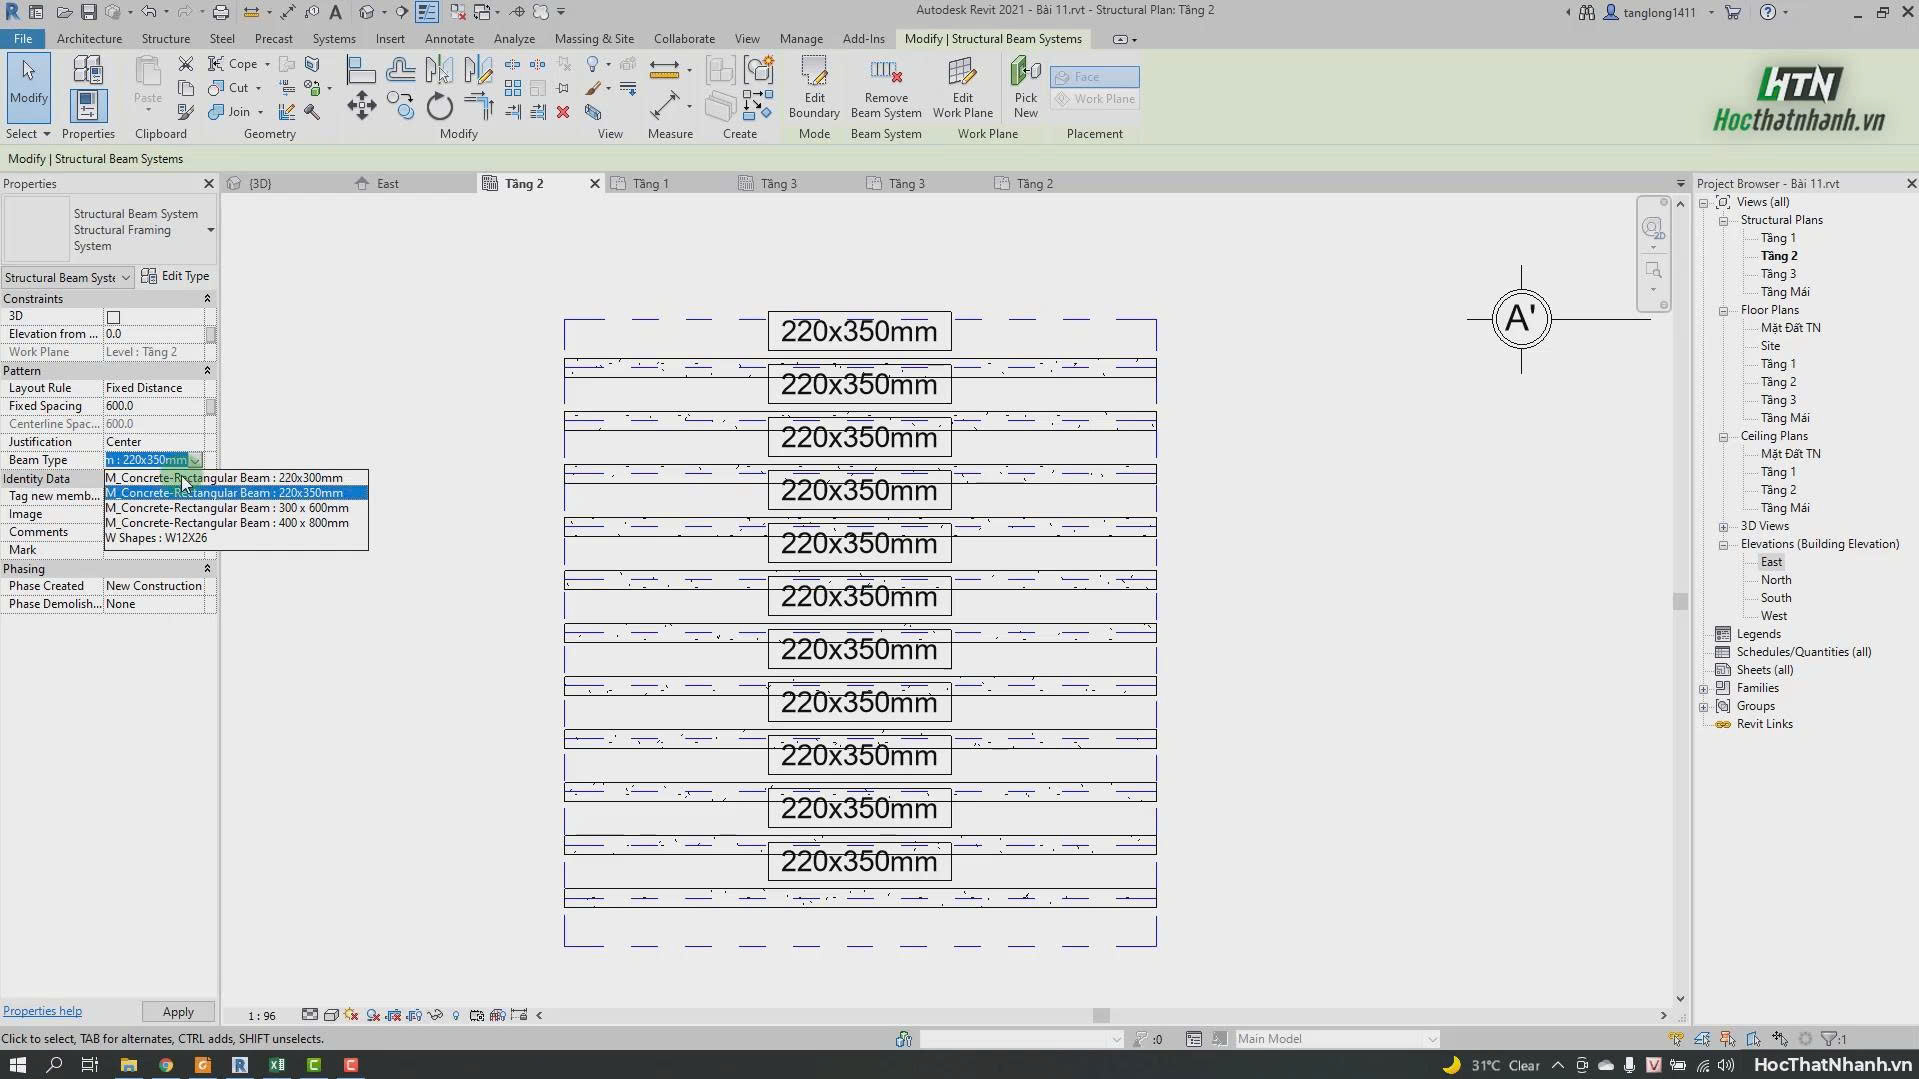Viewport: 1919px width, 1079px height.
Task: Click the drawing area horizontal scrollbar thumb
Action: (x=1101, y=1015)
